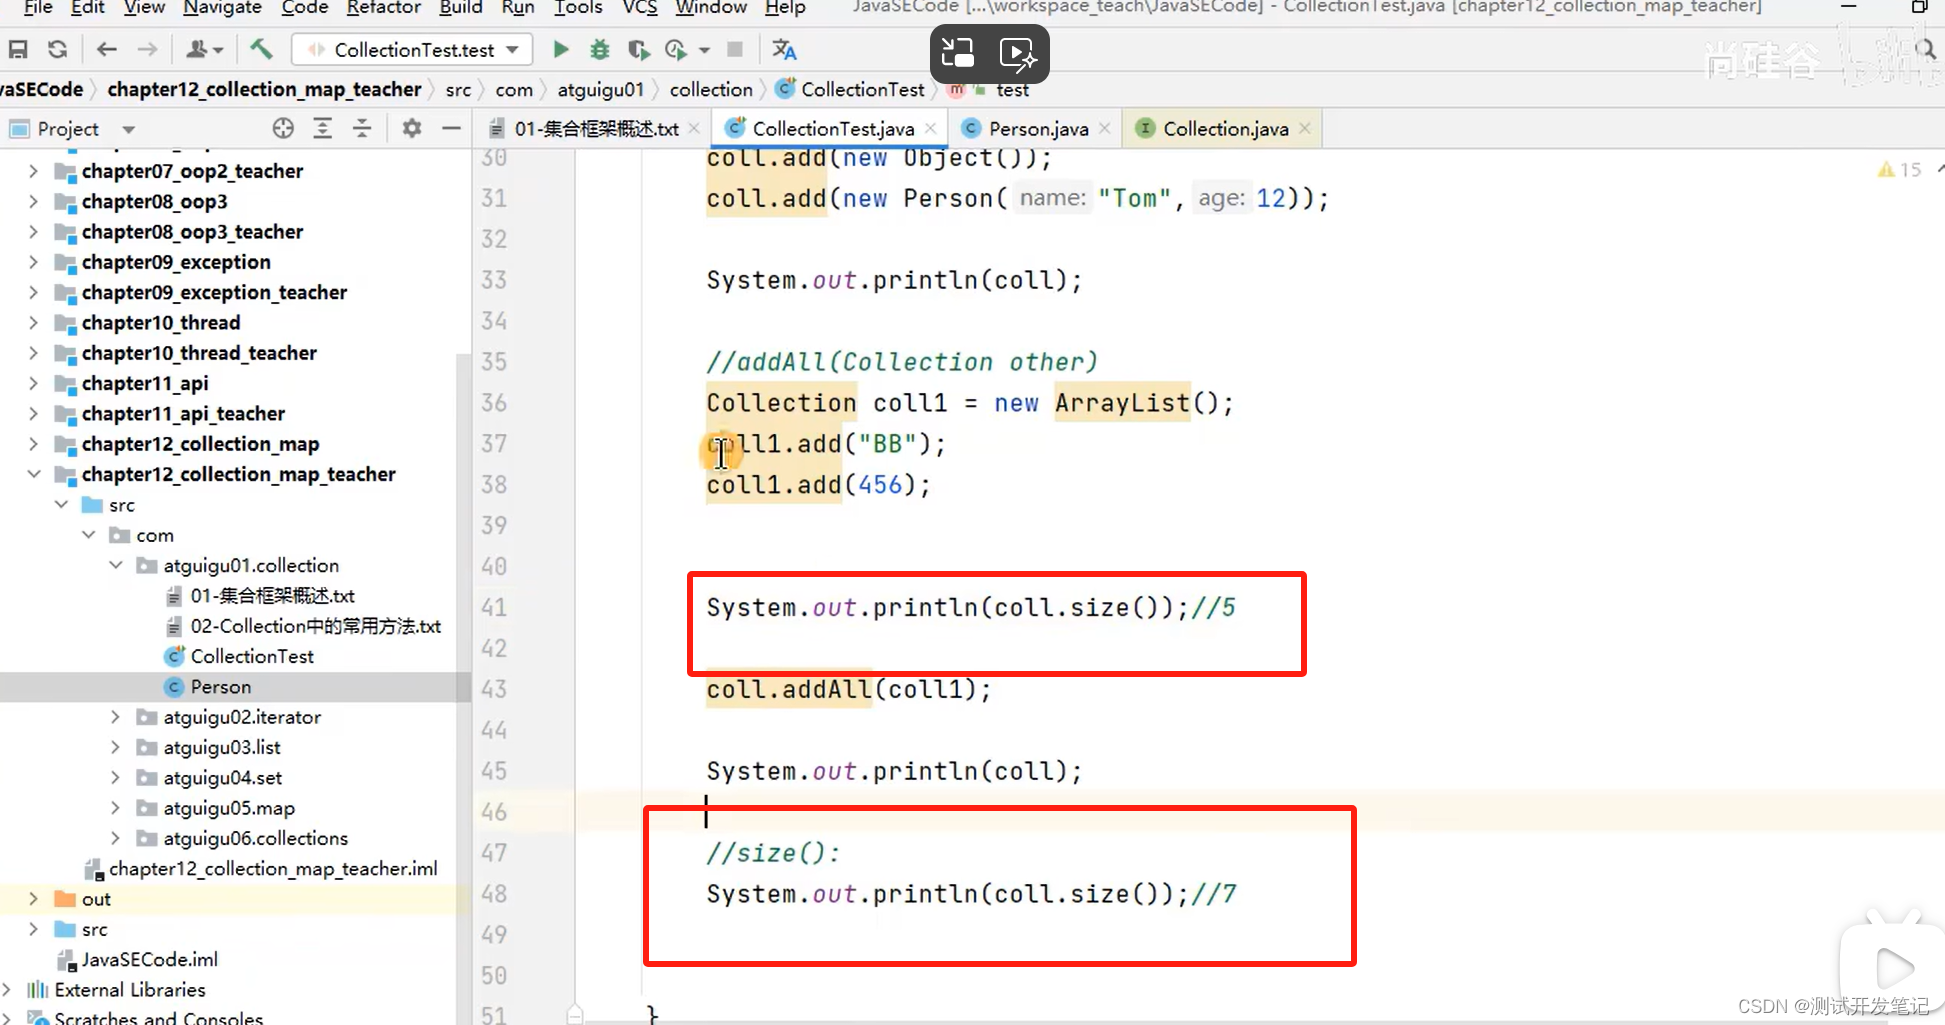Expand the atguigu05.map package
Viewport: 1945px width, 1025px height.
116,808
